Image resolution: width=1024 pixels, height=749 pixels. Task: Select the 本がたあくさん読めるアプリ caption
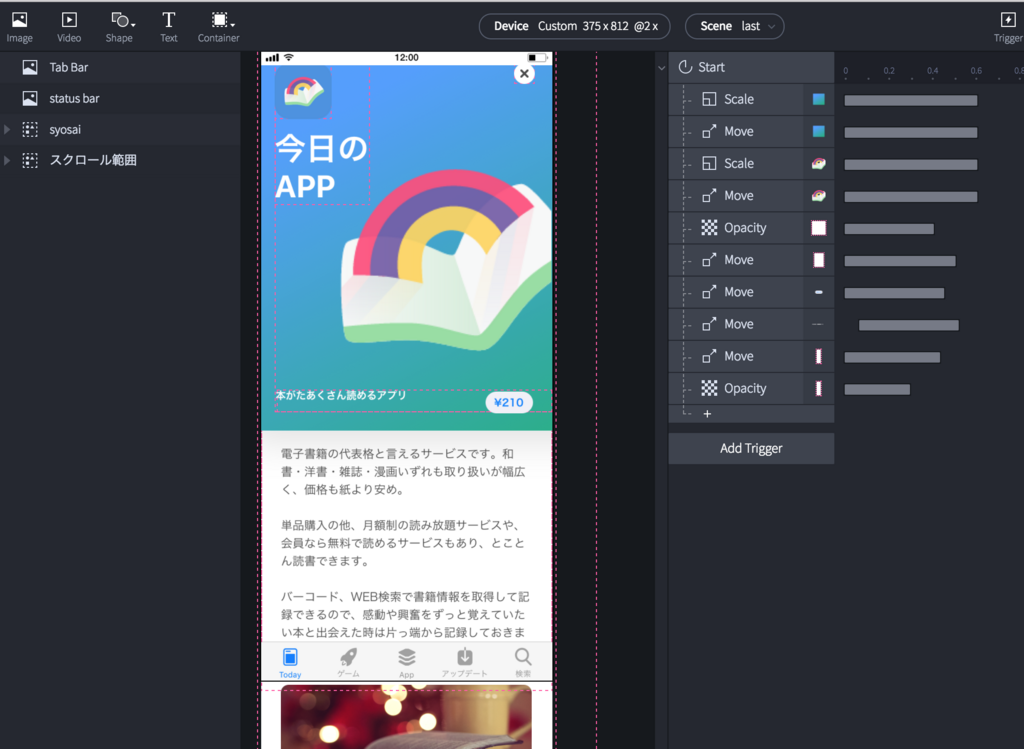coord(341,395)
